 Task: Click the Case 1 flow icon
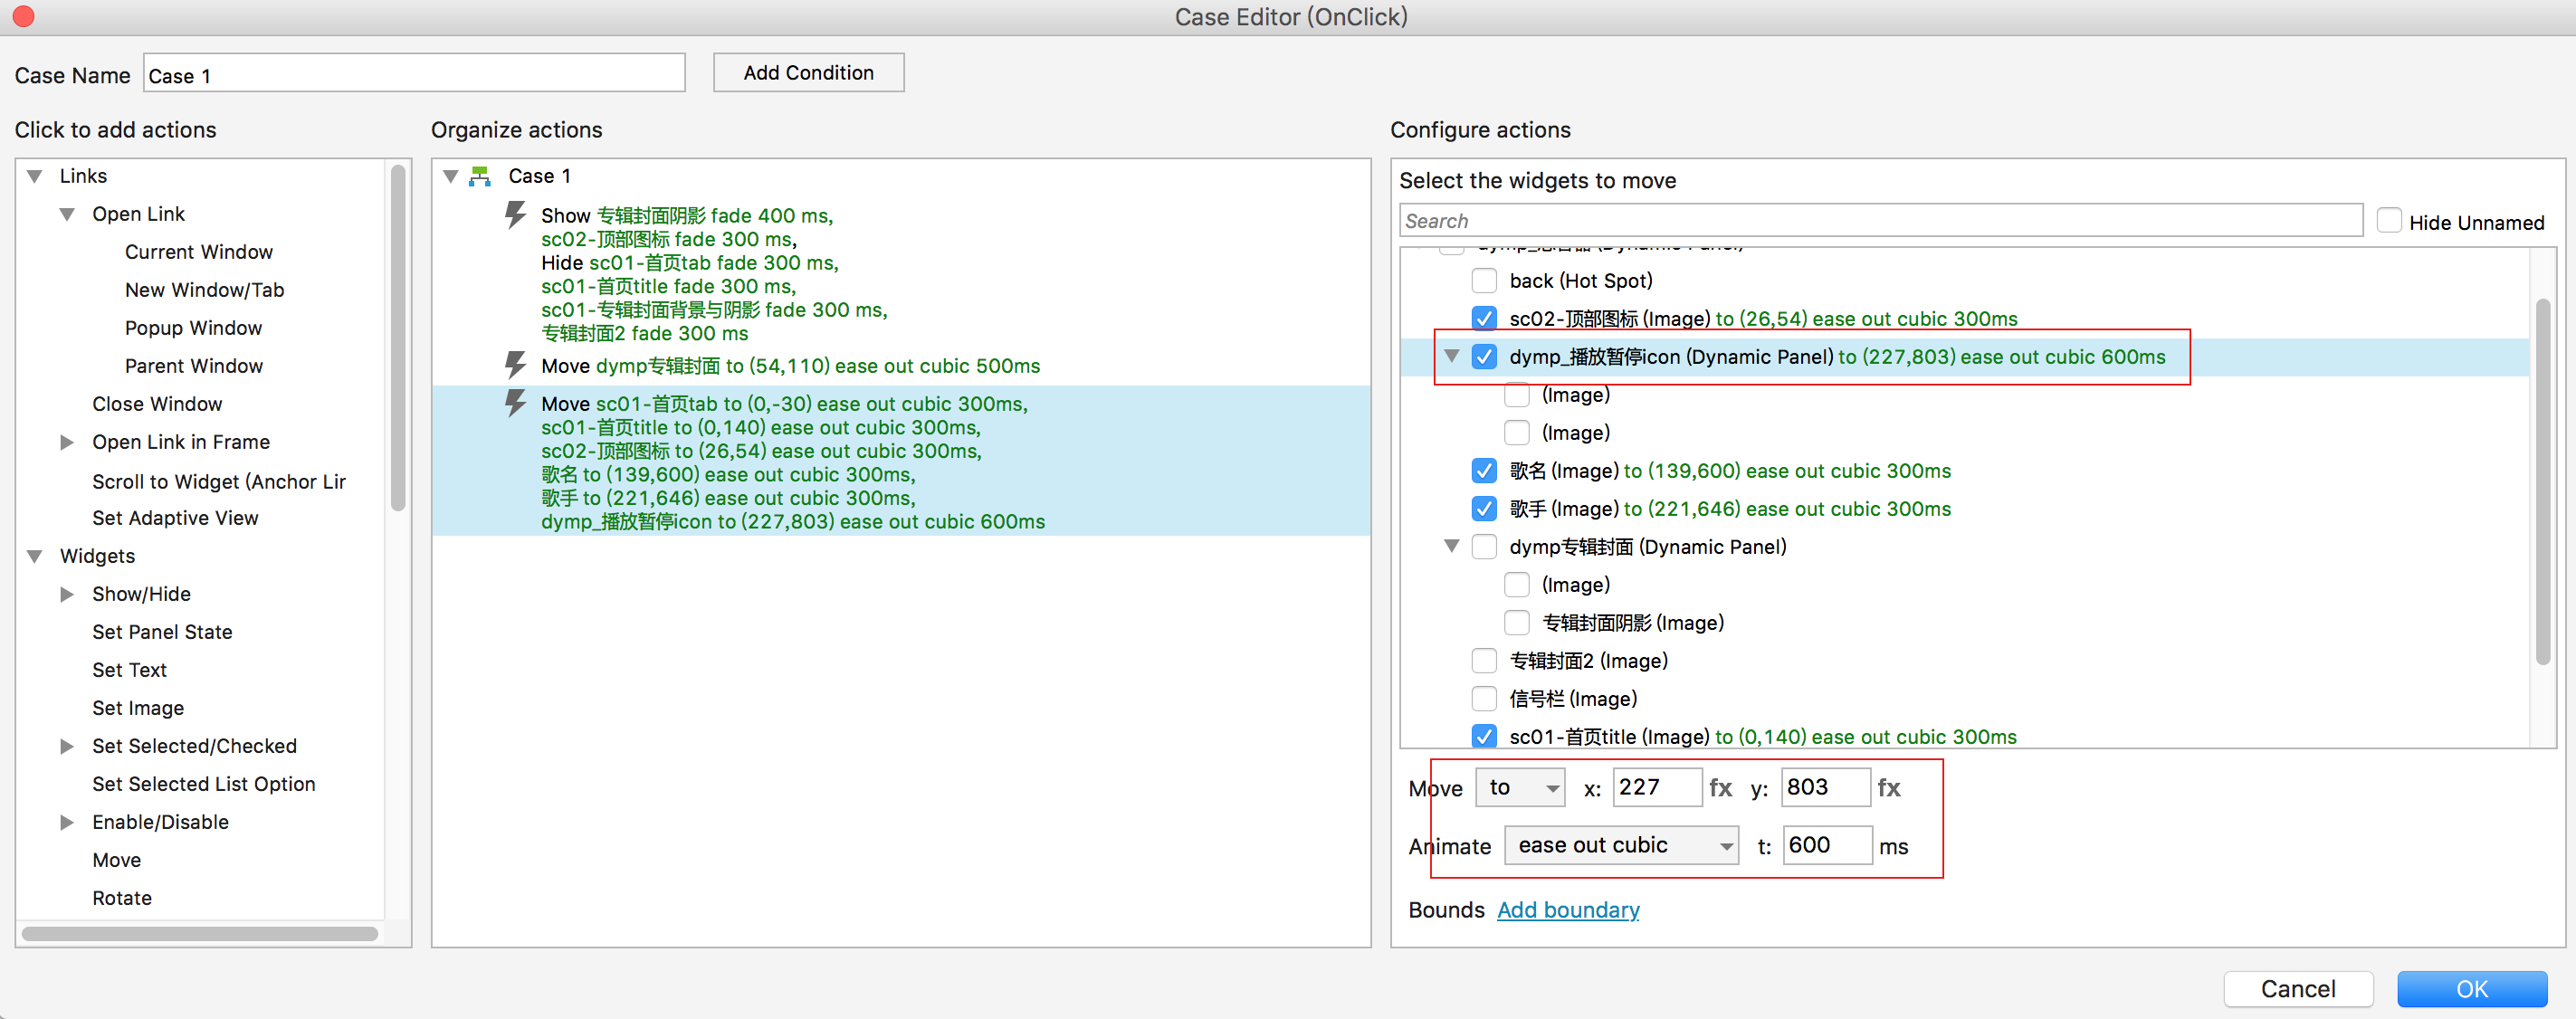click(481, 176)
